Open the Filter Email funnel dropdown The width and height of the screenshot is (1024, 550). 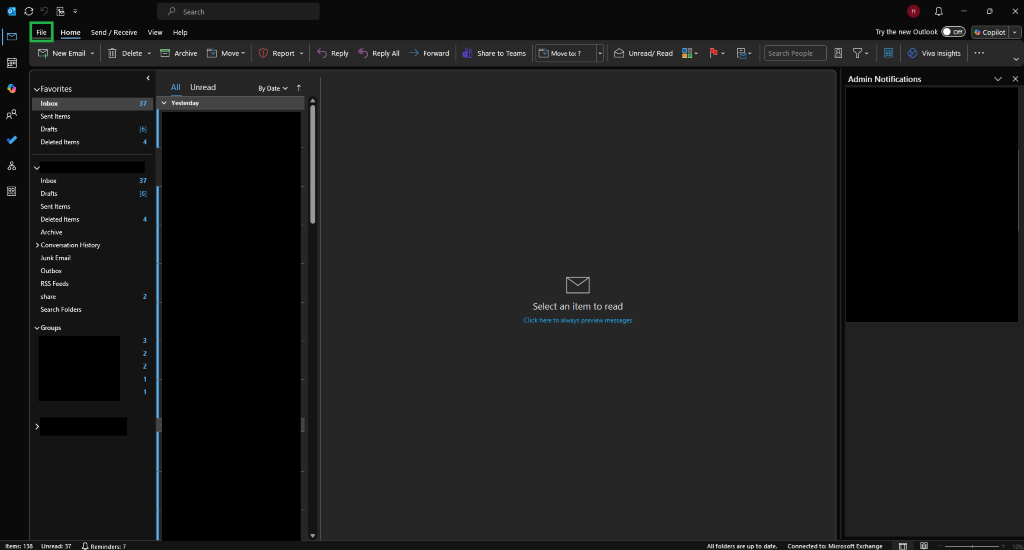click(x=860, y=54)
